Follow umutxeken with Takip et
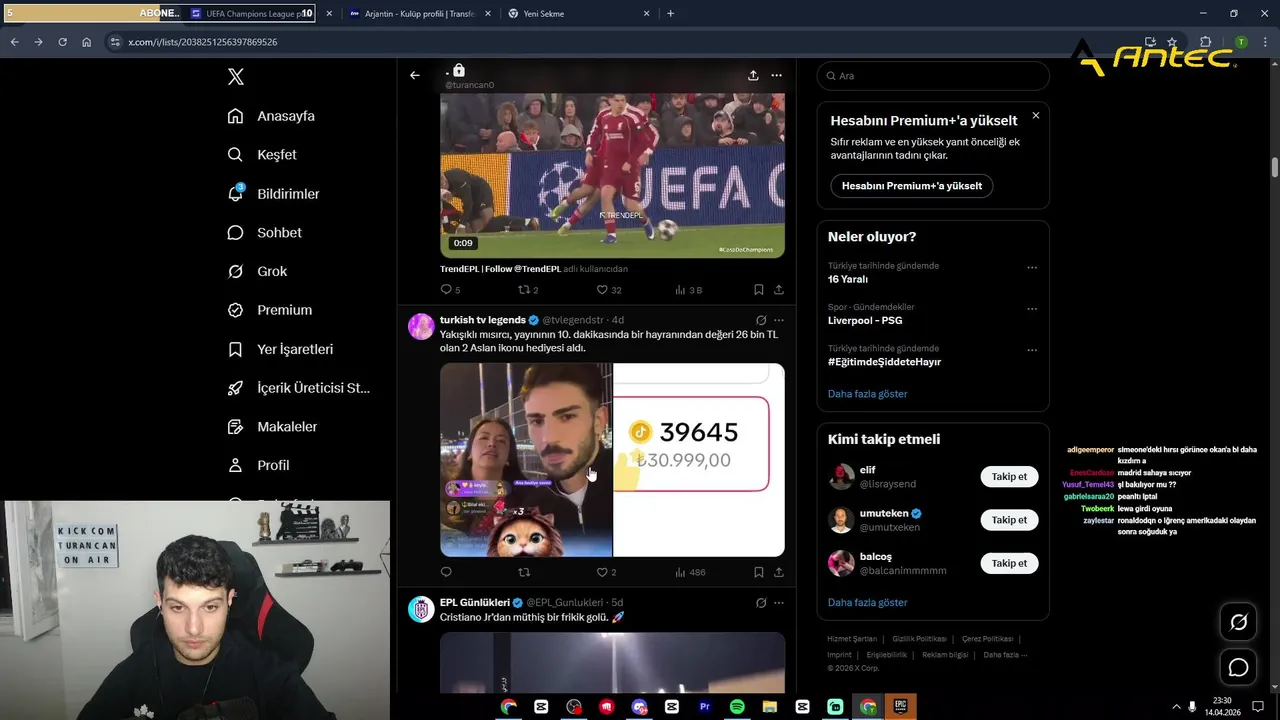This screenshot has width=1280, height=720. (x=1009, y=520)
